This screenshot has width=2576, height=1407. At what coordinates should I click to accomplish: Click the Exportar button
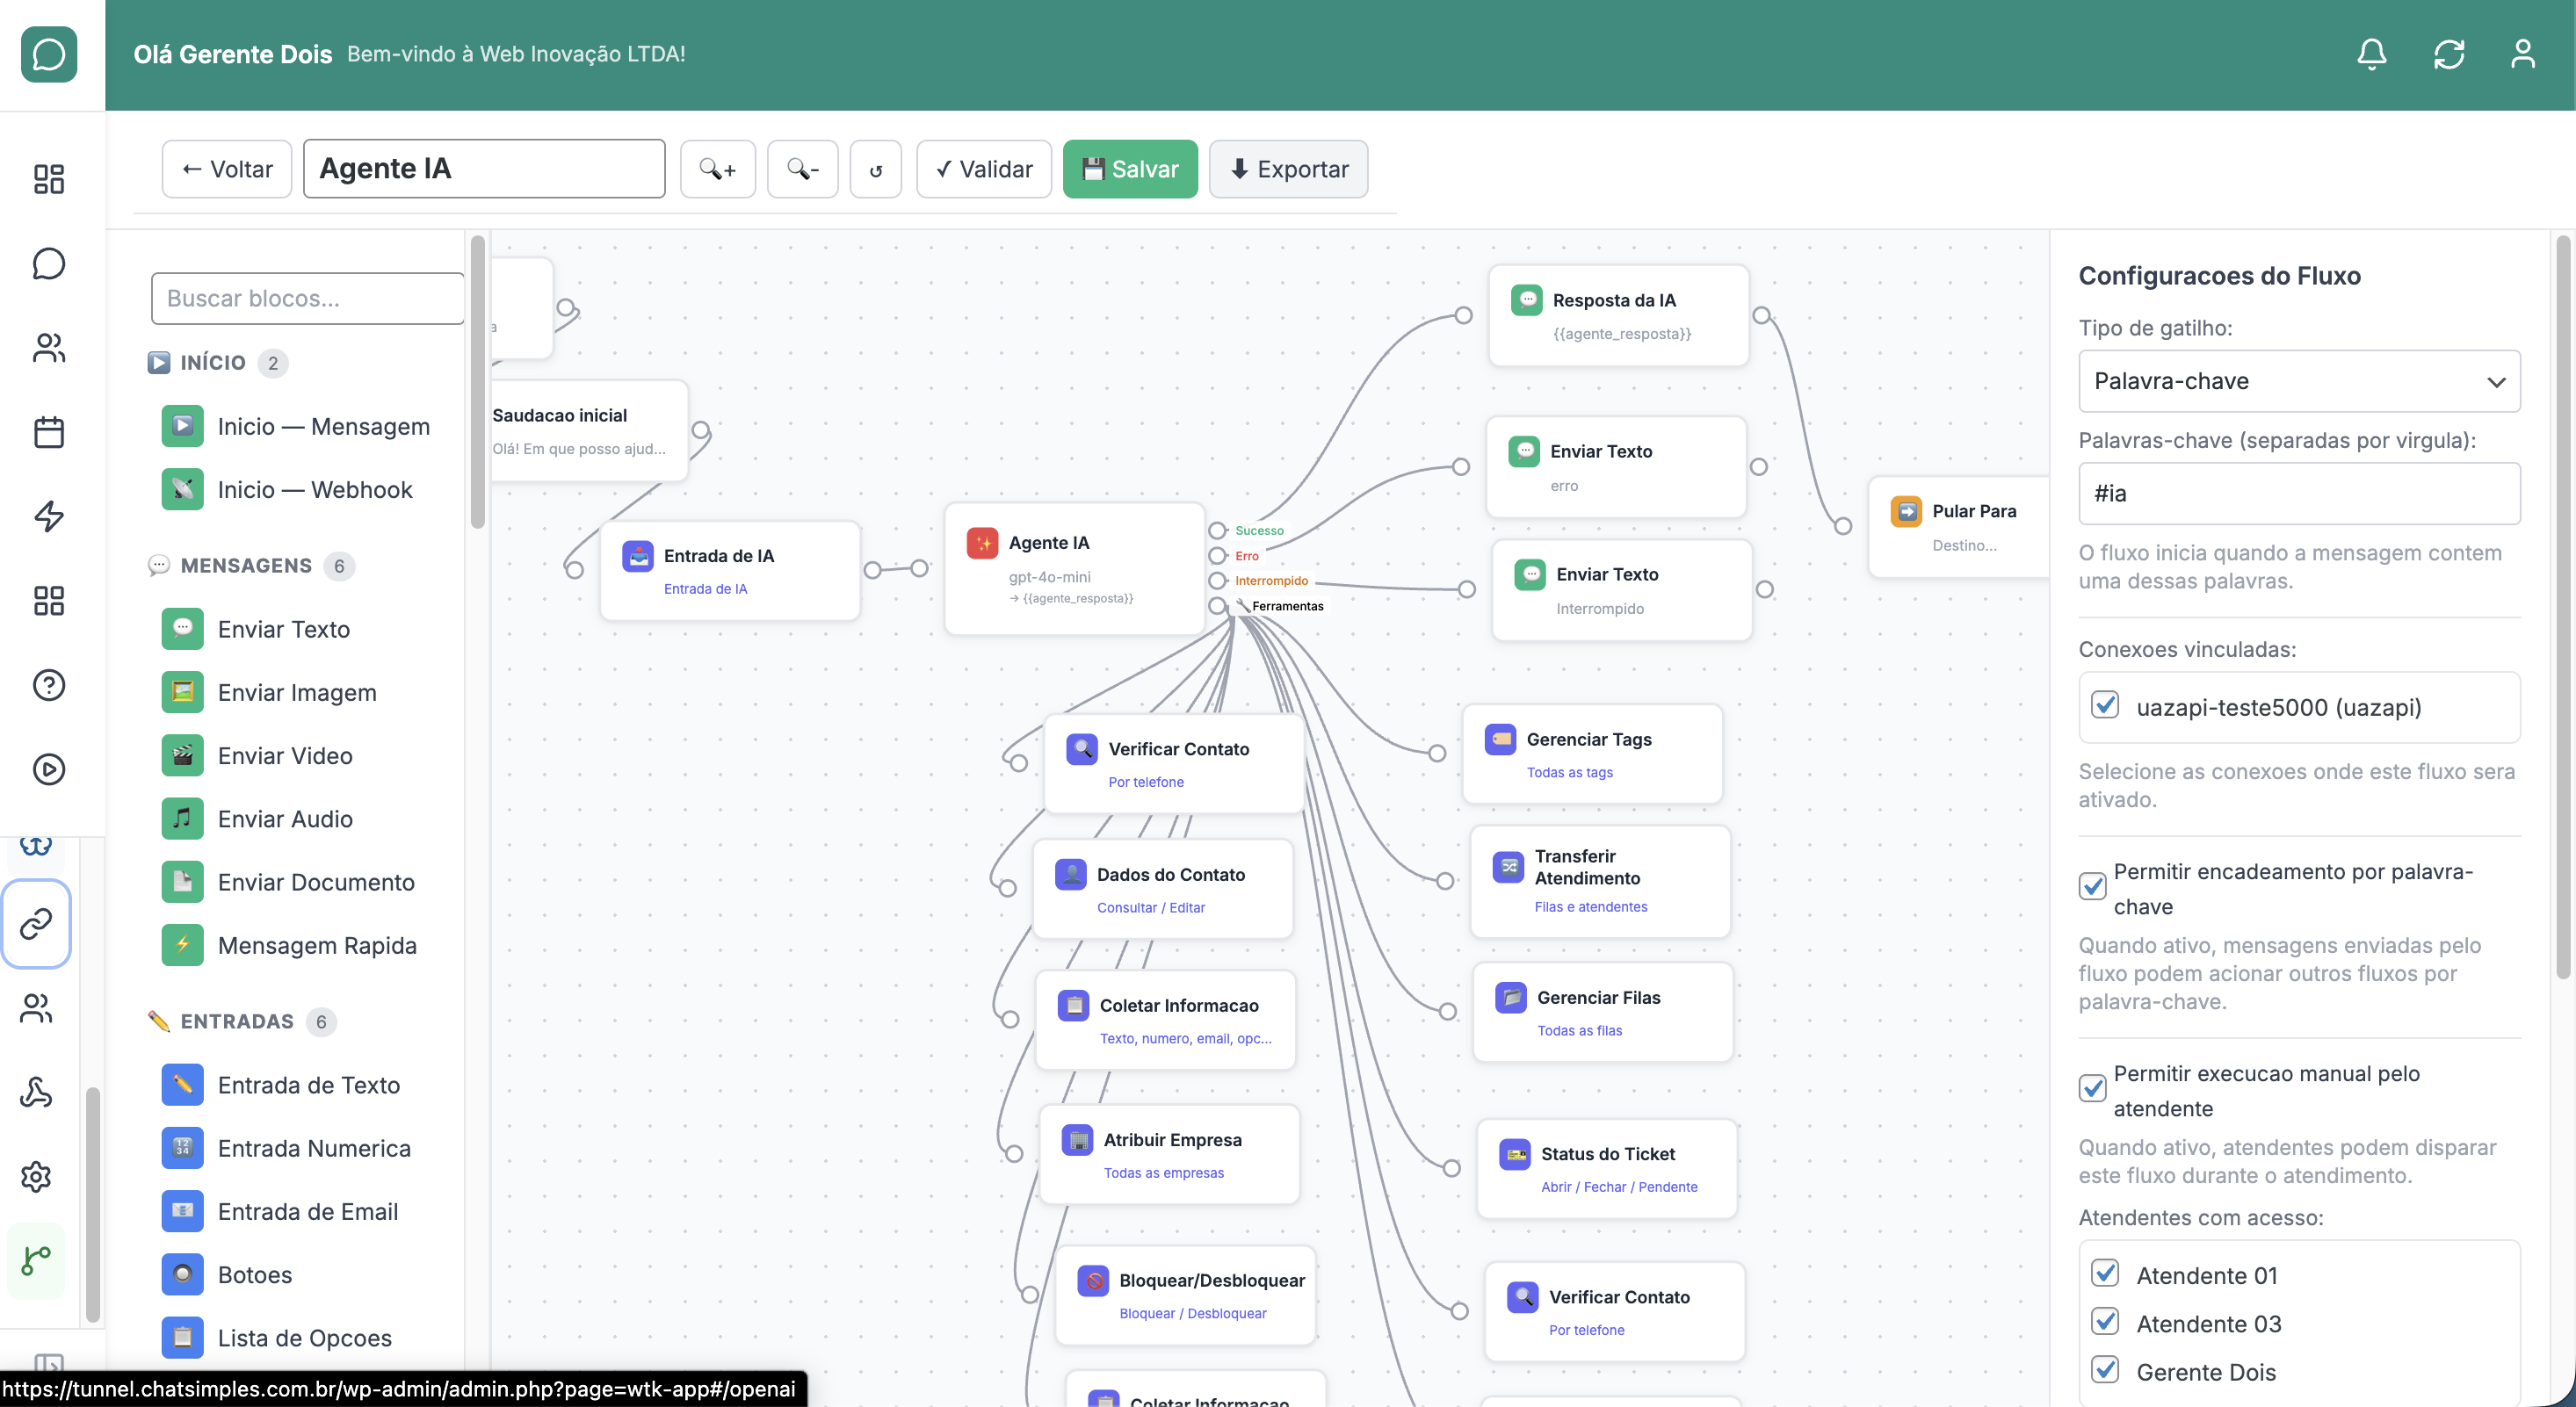click(1288, 169)
